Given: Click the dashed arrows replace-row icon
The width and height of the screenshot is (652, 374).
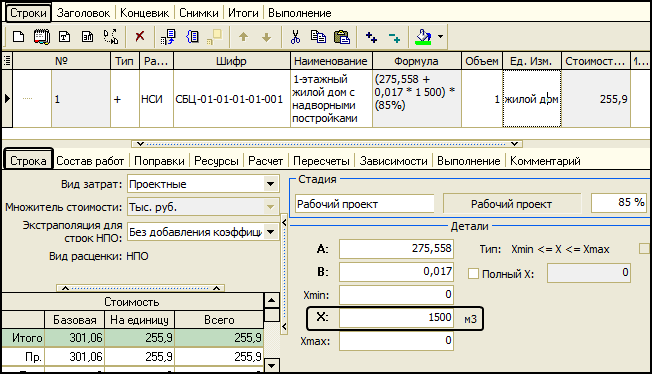Looking at the screenshot, I should point(111,37).
